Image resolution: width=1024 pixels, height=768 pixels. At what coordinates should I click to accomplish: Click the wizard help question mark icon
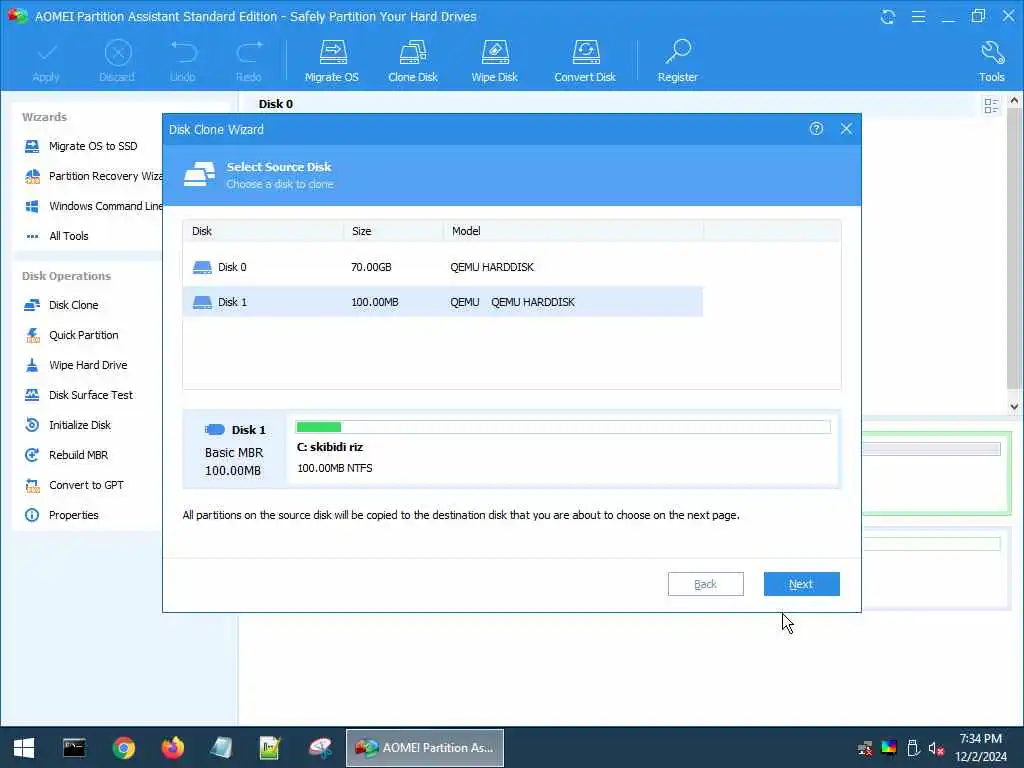click(816, 129)
